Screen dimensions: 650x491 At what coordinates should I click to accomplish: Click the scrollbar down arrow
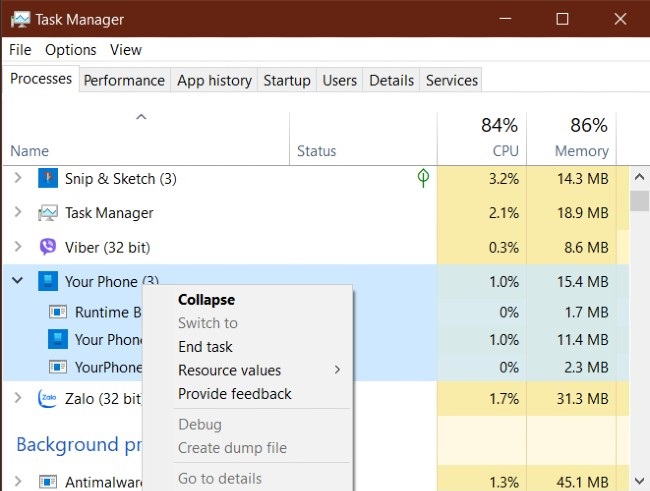[x=639, y=481]
